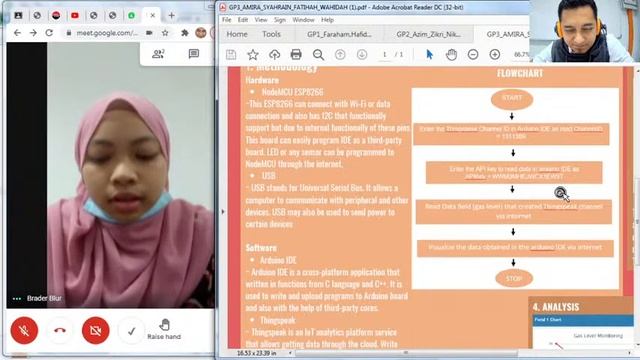Screen dimensions: 640x360
Task: Open the Chrome profile avatar
Action: 200,33
